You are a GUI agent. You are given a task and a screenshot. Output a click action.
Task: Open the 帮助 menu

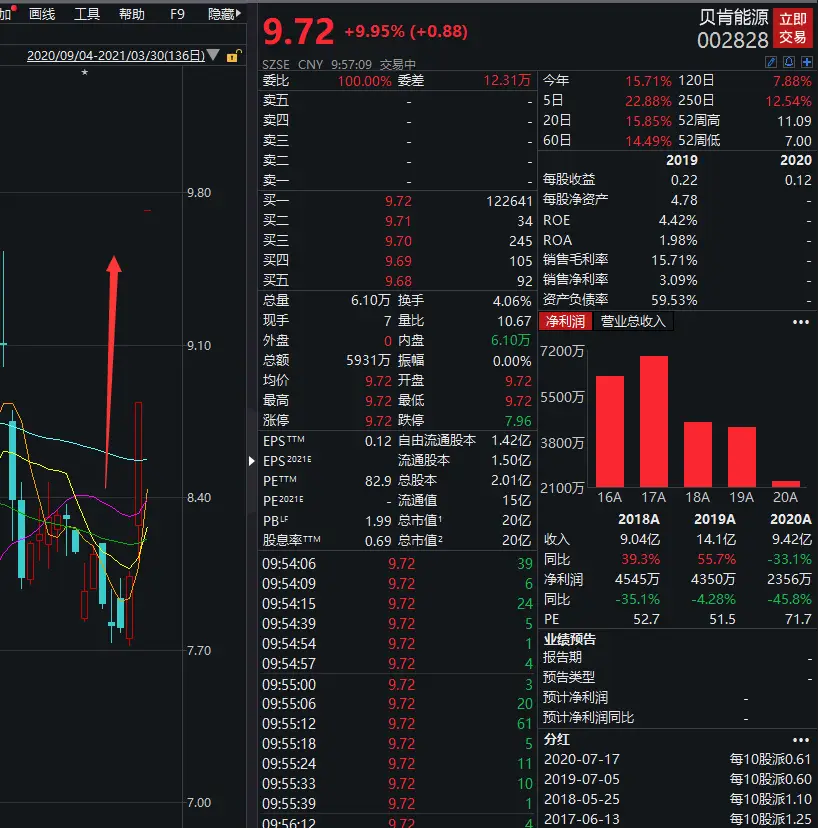pyautogui.click(x=132, y=13)
